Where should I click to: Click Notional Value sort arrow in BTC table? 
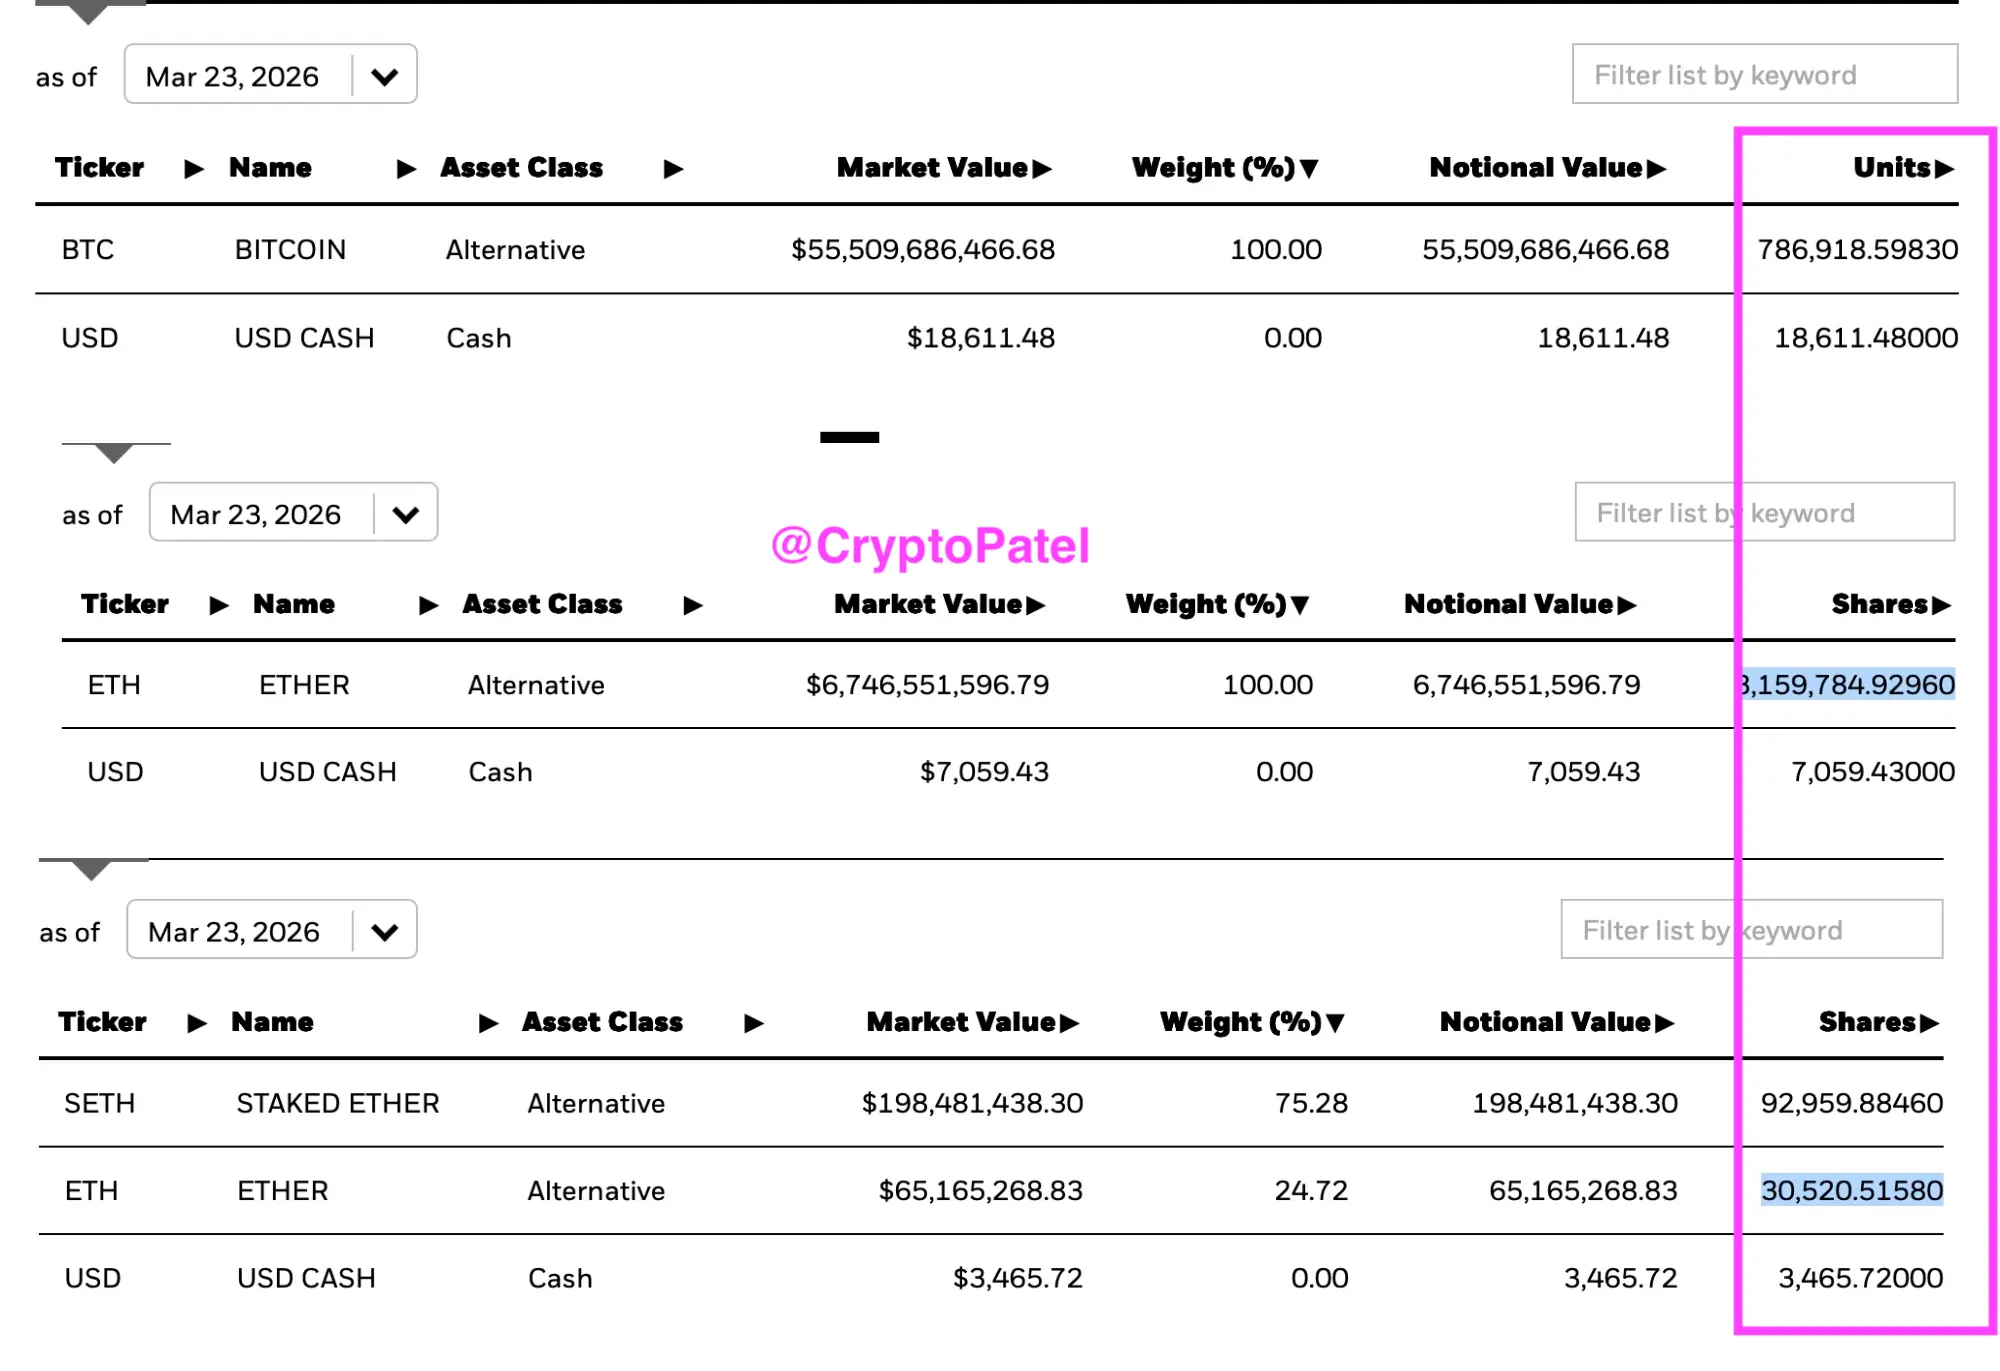(x=1657, y=169)
